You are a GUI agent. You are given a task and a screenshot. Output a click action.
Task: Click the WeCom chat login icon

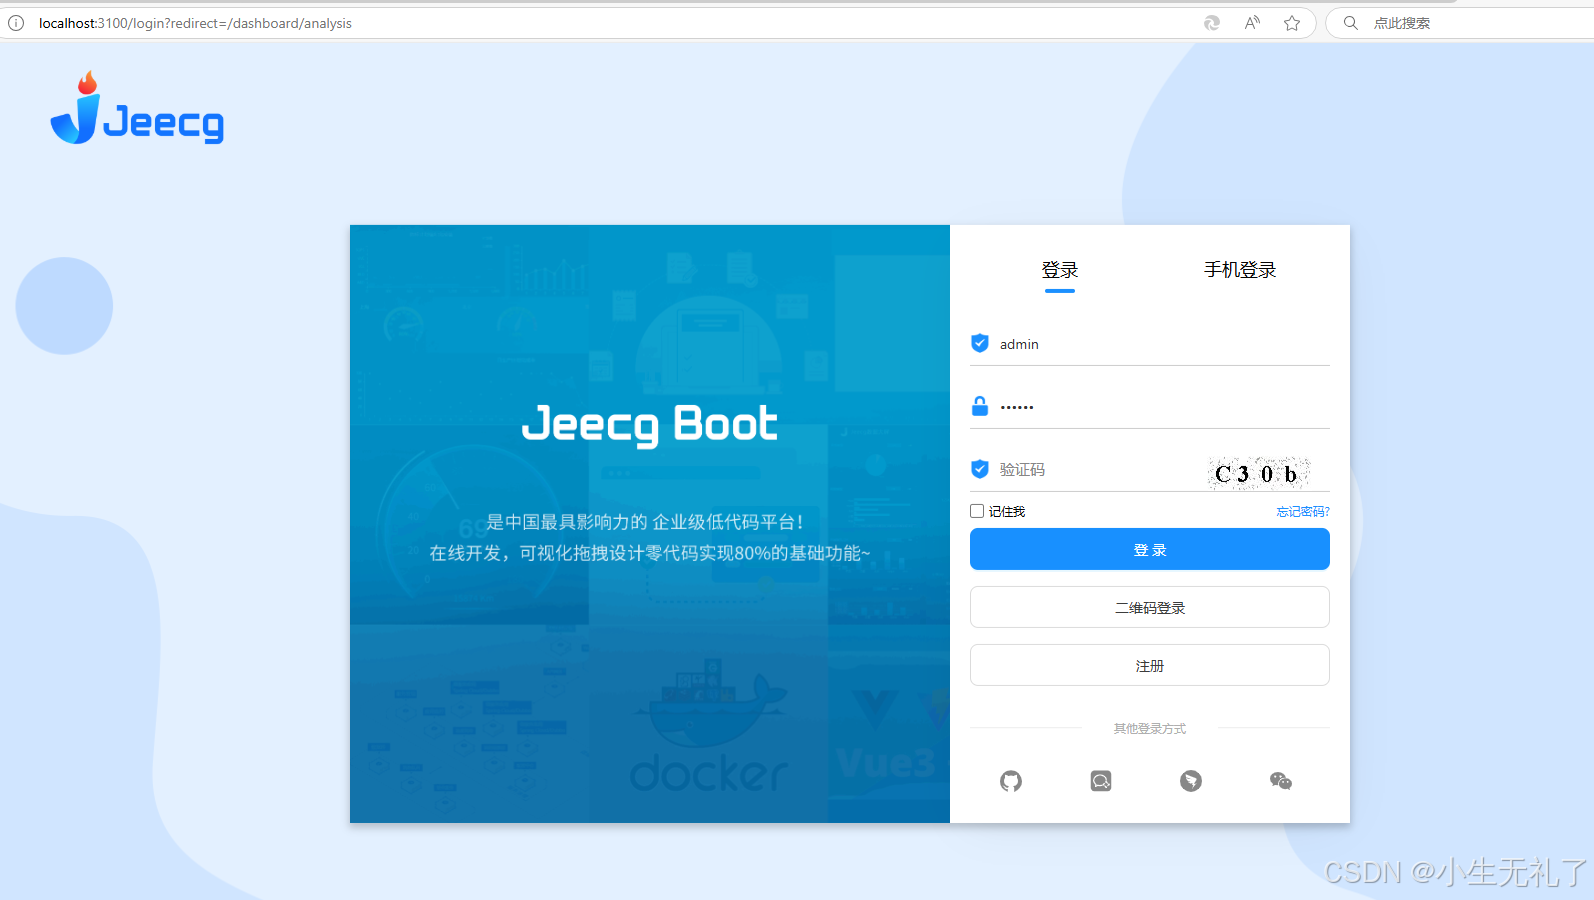(1101, 781)
